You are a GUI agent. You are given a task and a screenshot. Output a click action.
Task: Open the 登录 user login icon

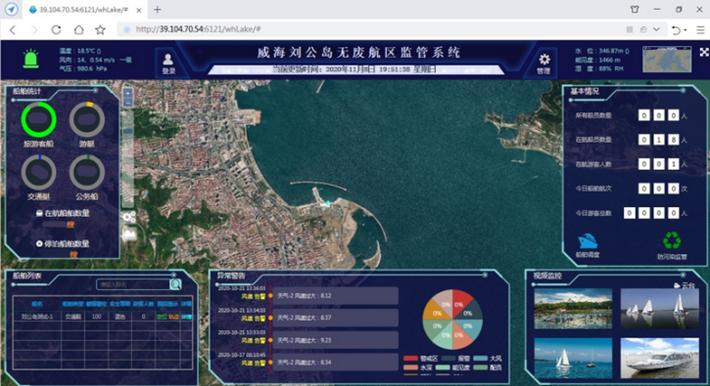pyautogui.click(x=168, y=64)
